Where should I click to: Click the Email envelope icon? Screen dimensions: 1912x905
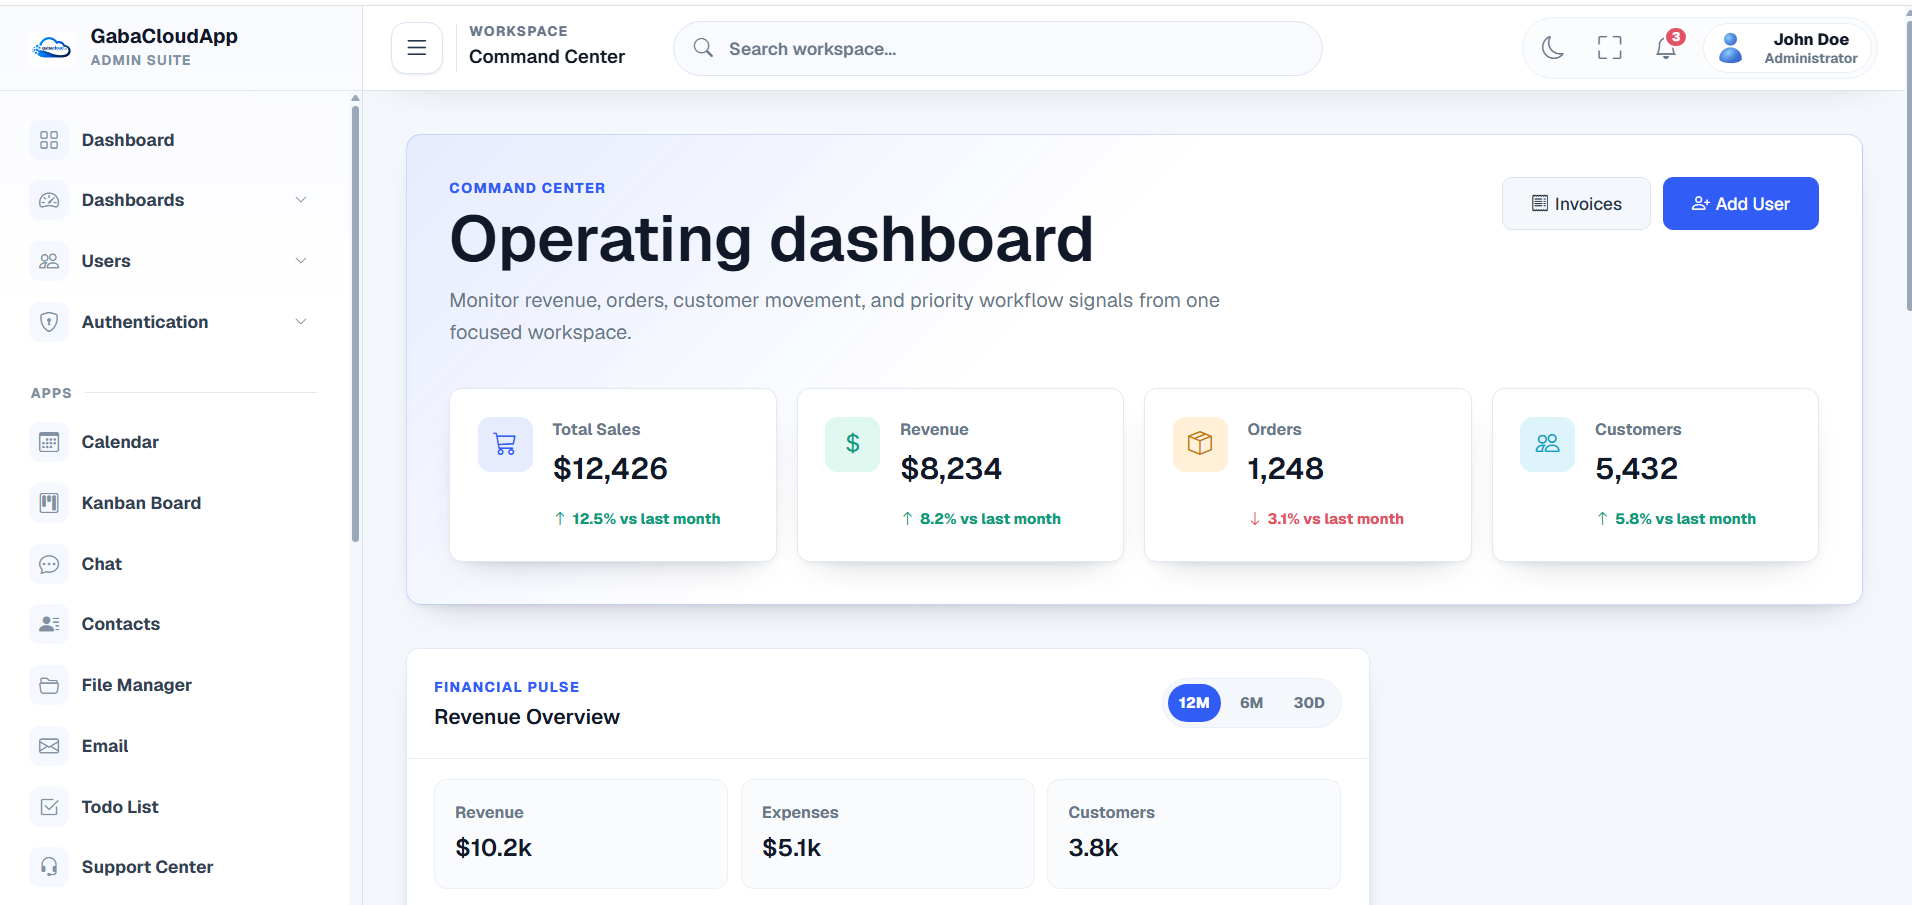click(49, 746)
